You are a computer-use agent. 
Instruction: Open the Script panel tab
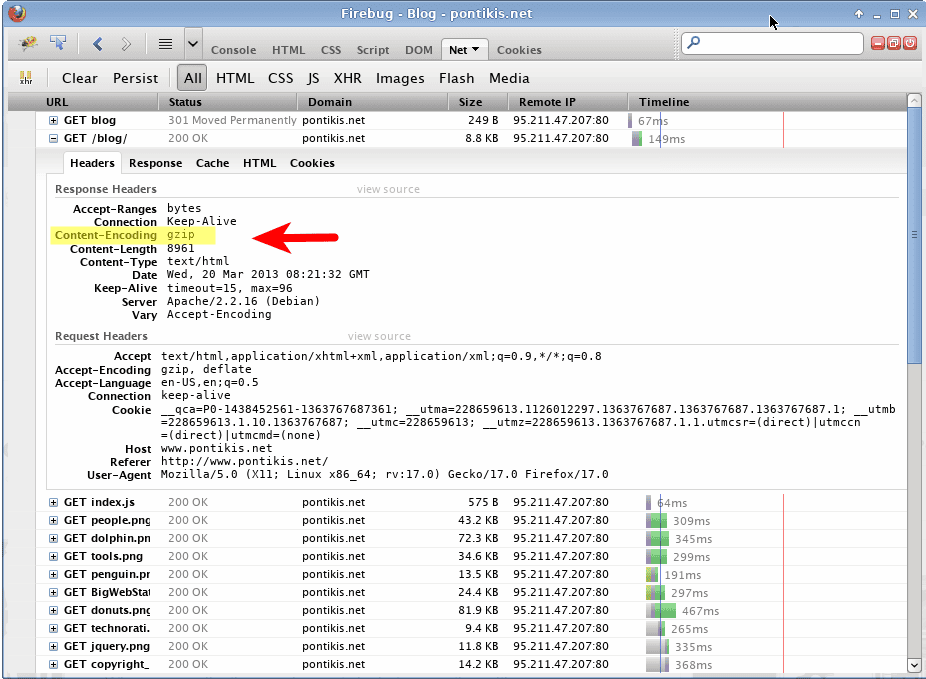pos(373,50)
